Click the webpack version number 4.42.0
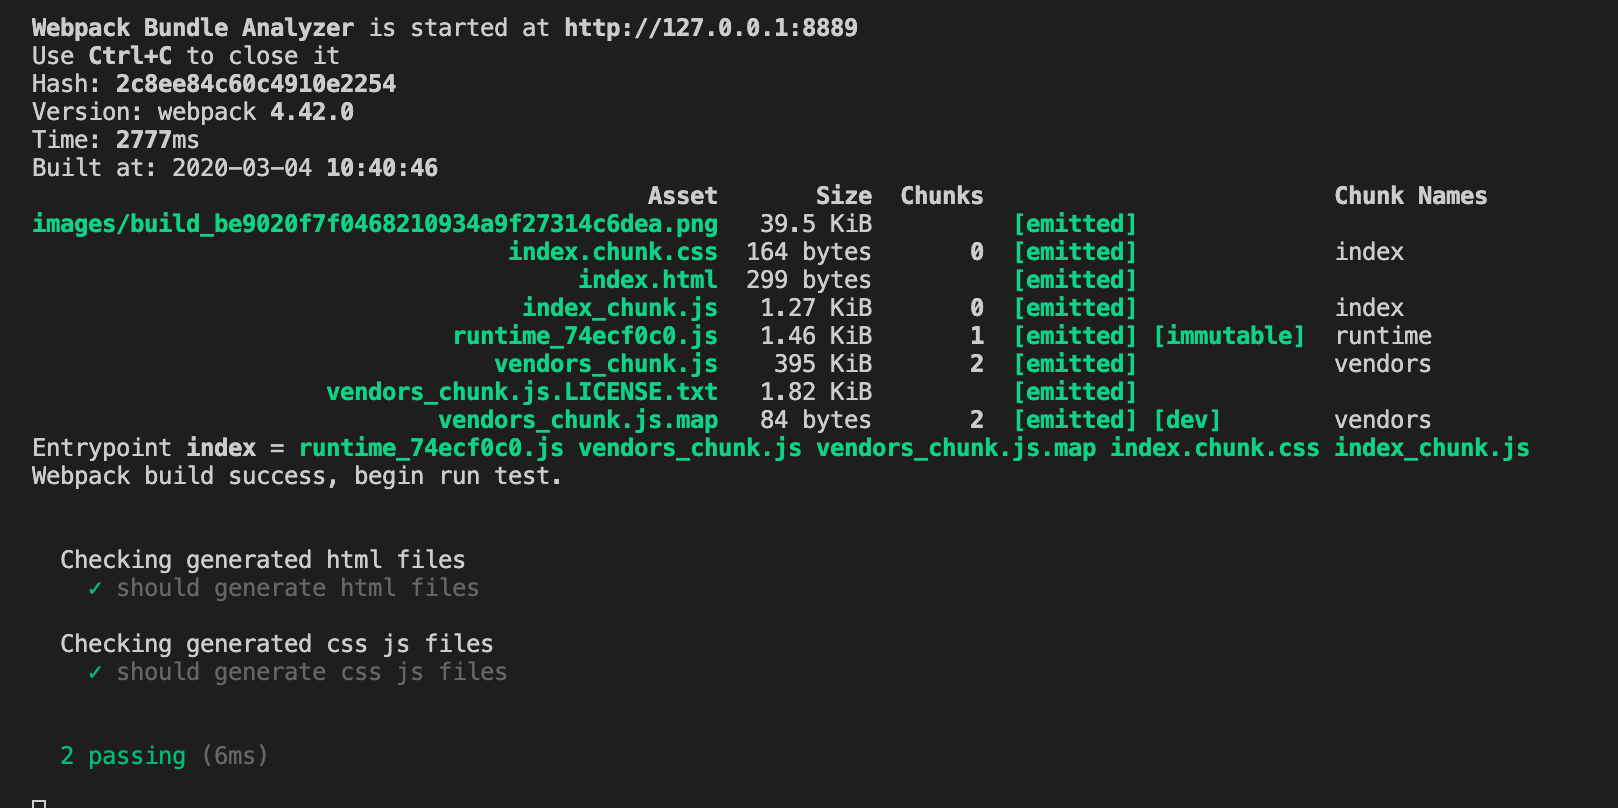Viewport: 1618px width, 808px height. click(311, 112)
